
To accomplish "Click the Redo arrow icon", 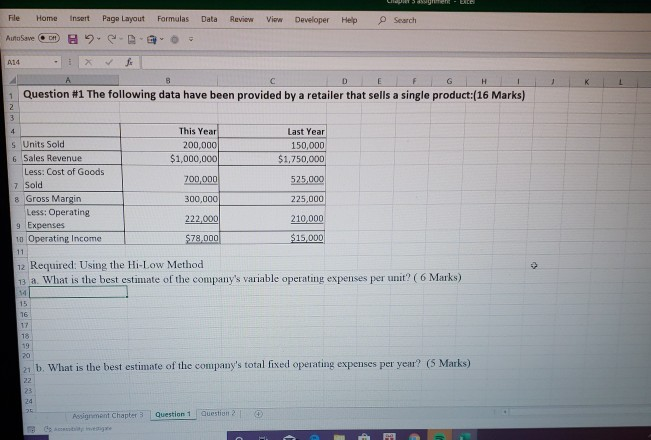I will (111, 39).
